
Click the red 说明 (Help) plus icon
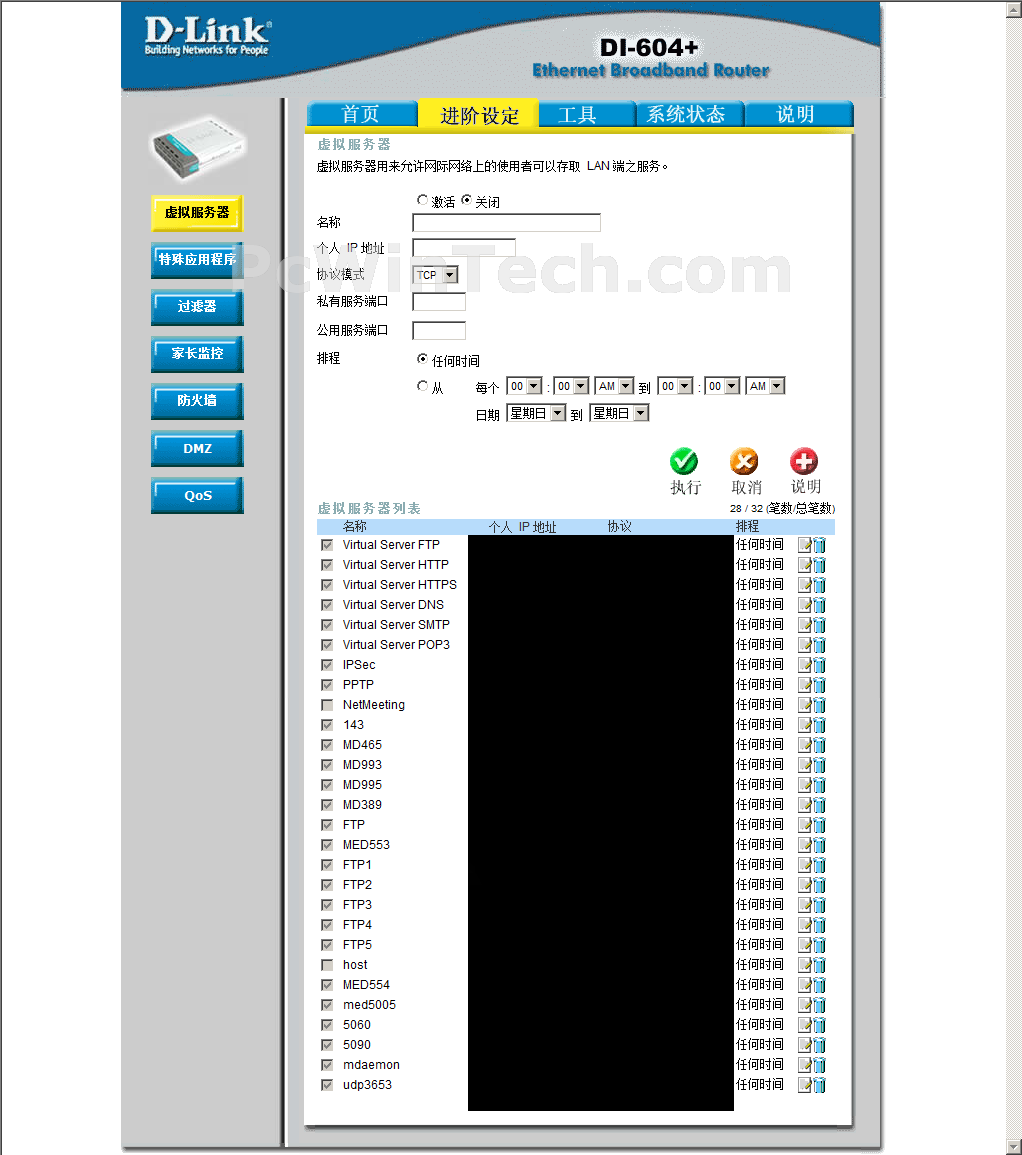pyautogui.click(x=804, y=461)
